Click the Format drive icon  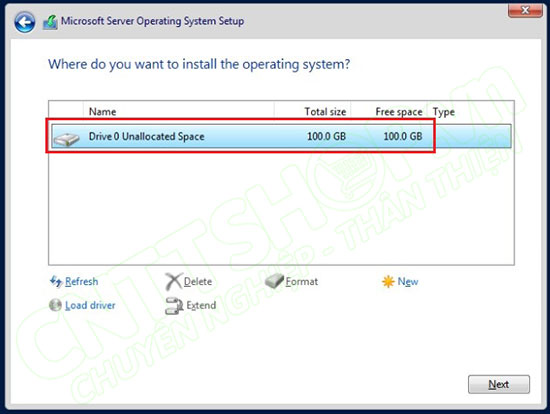(275, 281)
